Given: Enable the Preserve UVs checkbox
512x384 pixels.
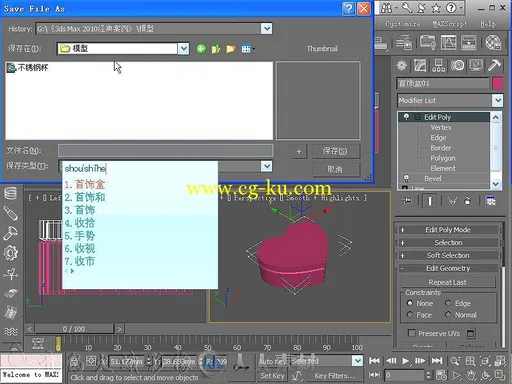Looking at the screenshot, I should [412, 333].
